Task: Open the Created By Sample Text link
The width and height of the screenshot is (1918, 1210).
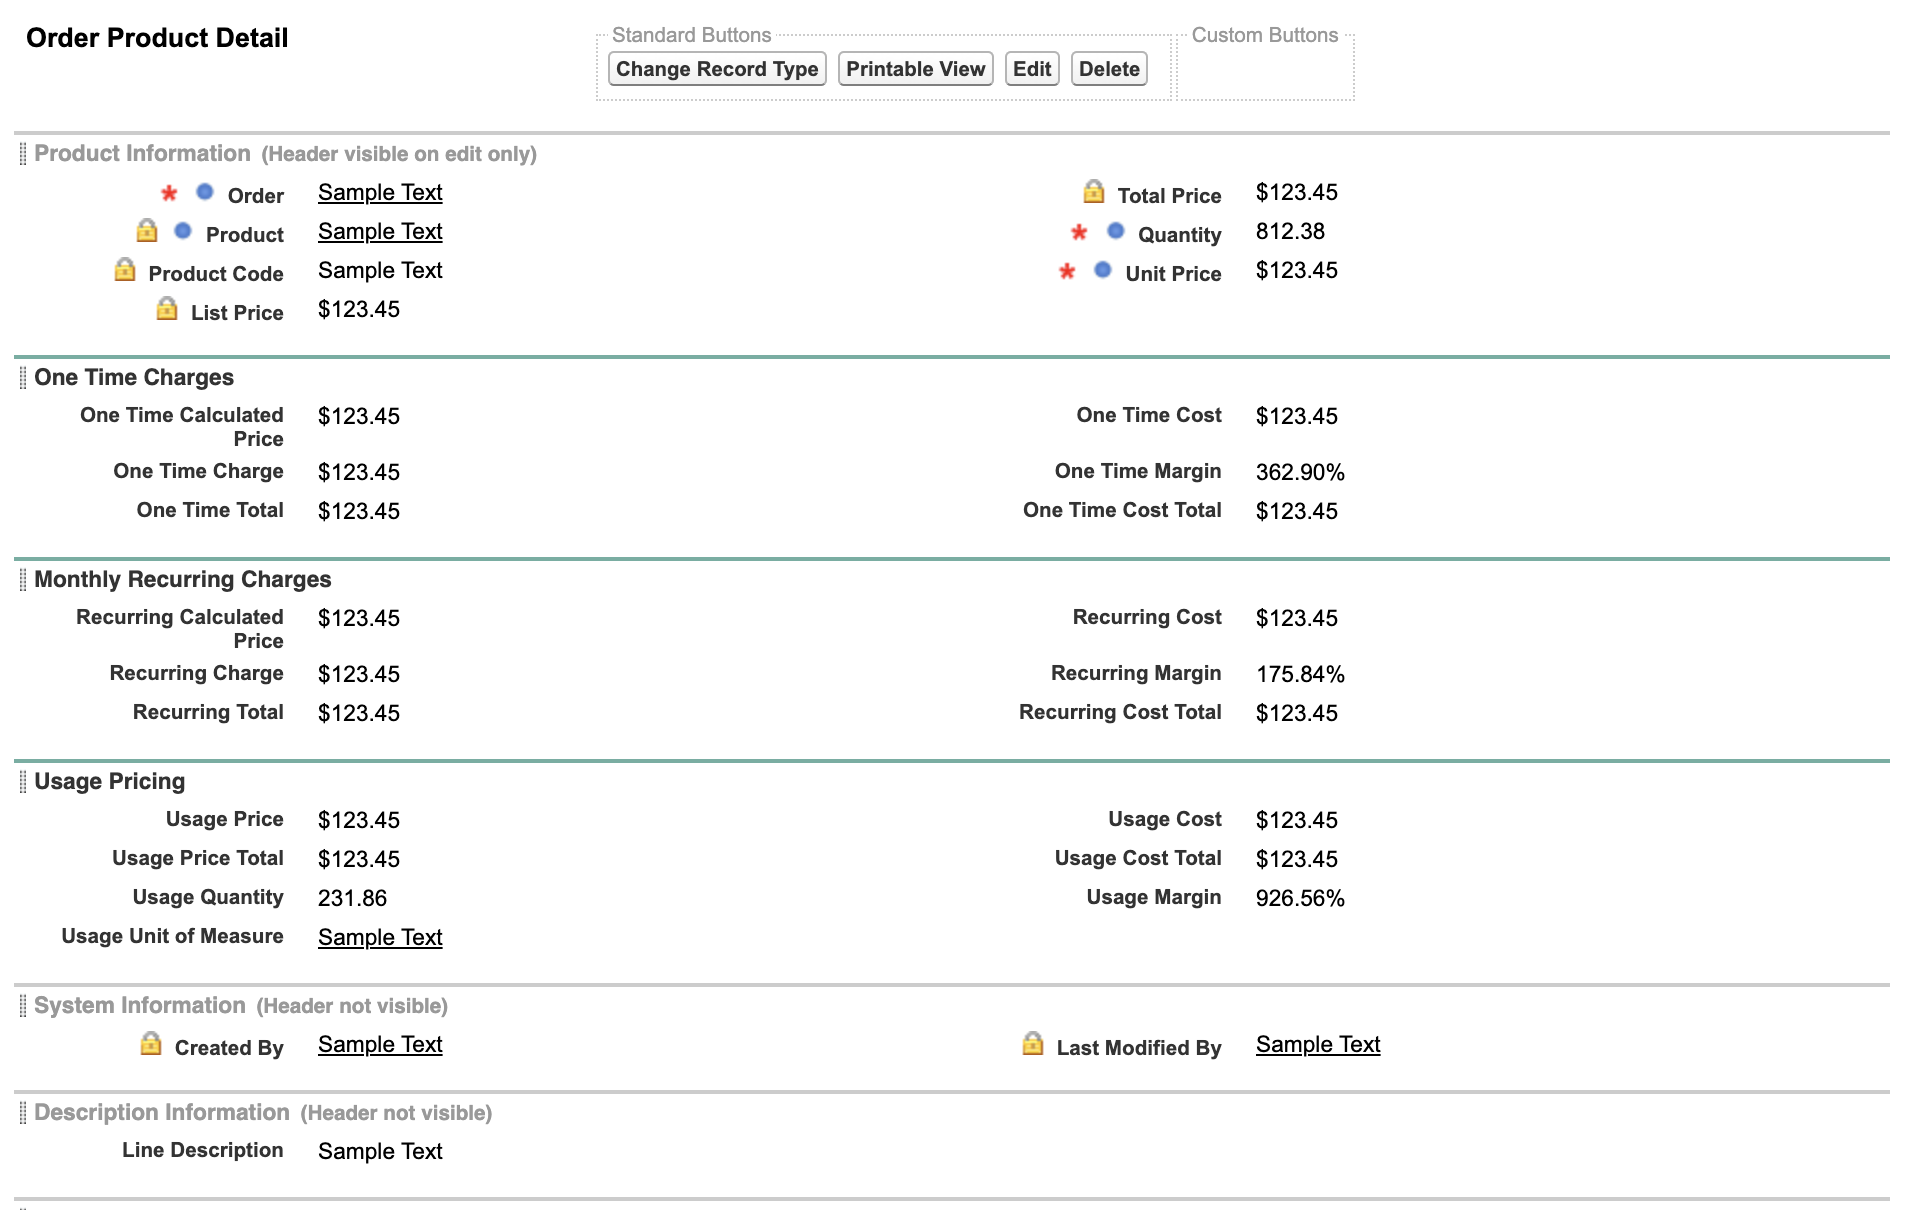Action: click(x=380, y=1045)
